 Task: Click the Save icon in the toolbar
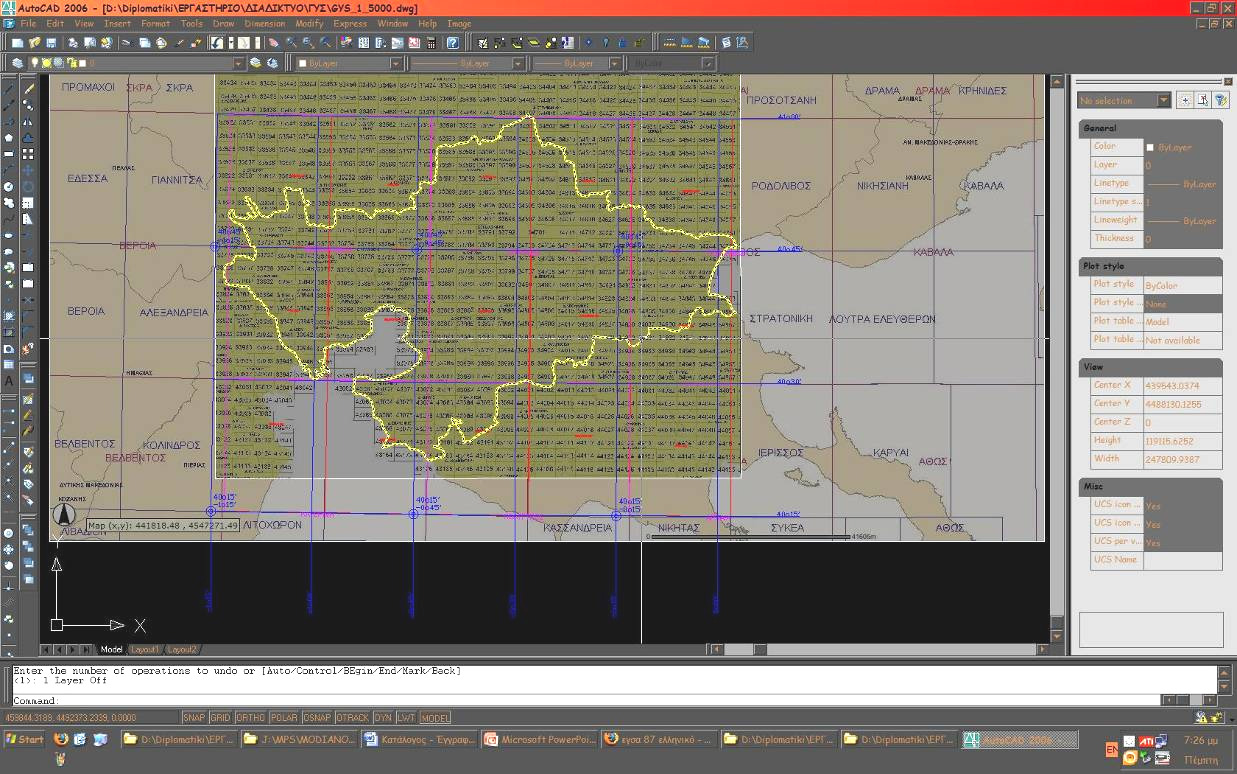click(51, 43)
